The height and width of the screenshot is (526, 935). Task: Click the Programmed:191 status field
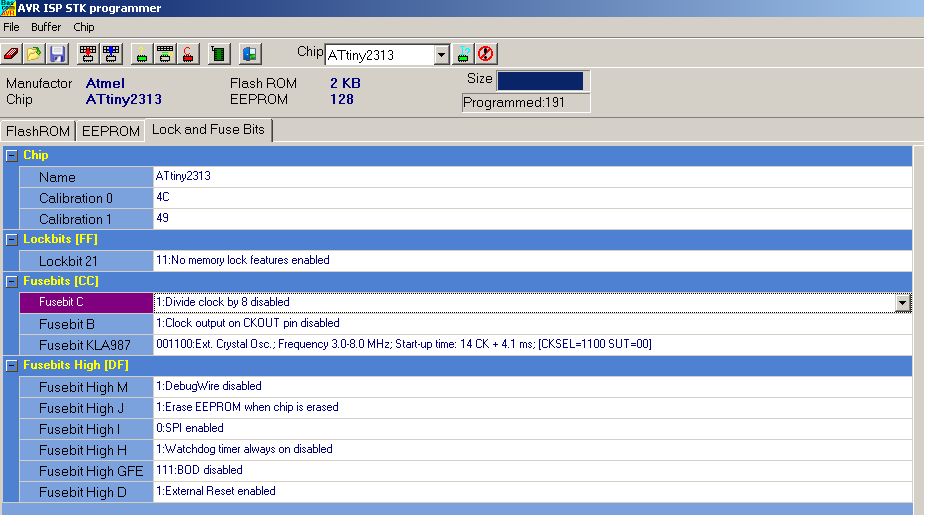coord(526,103)
